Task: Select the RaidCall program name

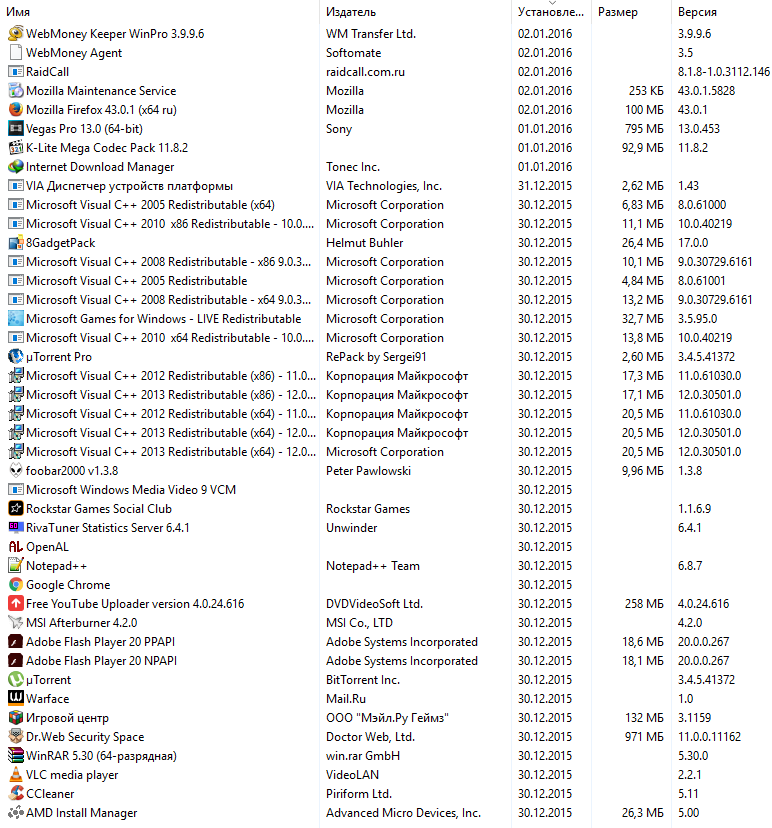Action: pyautogui.click(x=48, y=72)
